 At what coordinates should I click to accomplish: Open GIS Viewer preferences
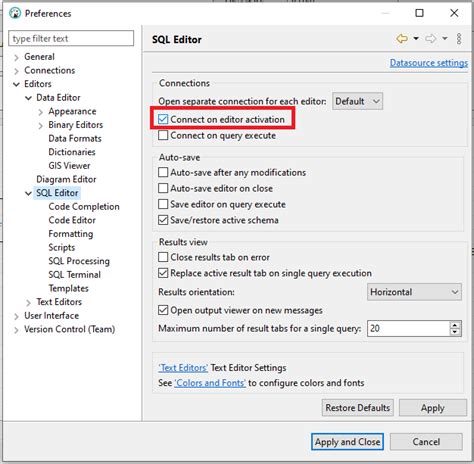[69, 166]
